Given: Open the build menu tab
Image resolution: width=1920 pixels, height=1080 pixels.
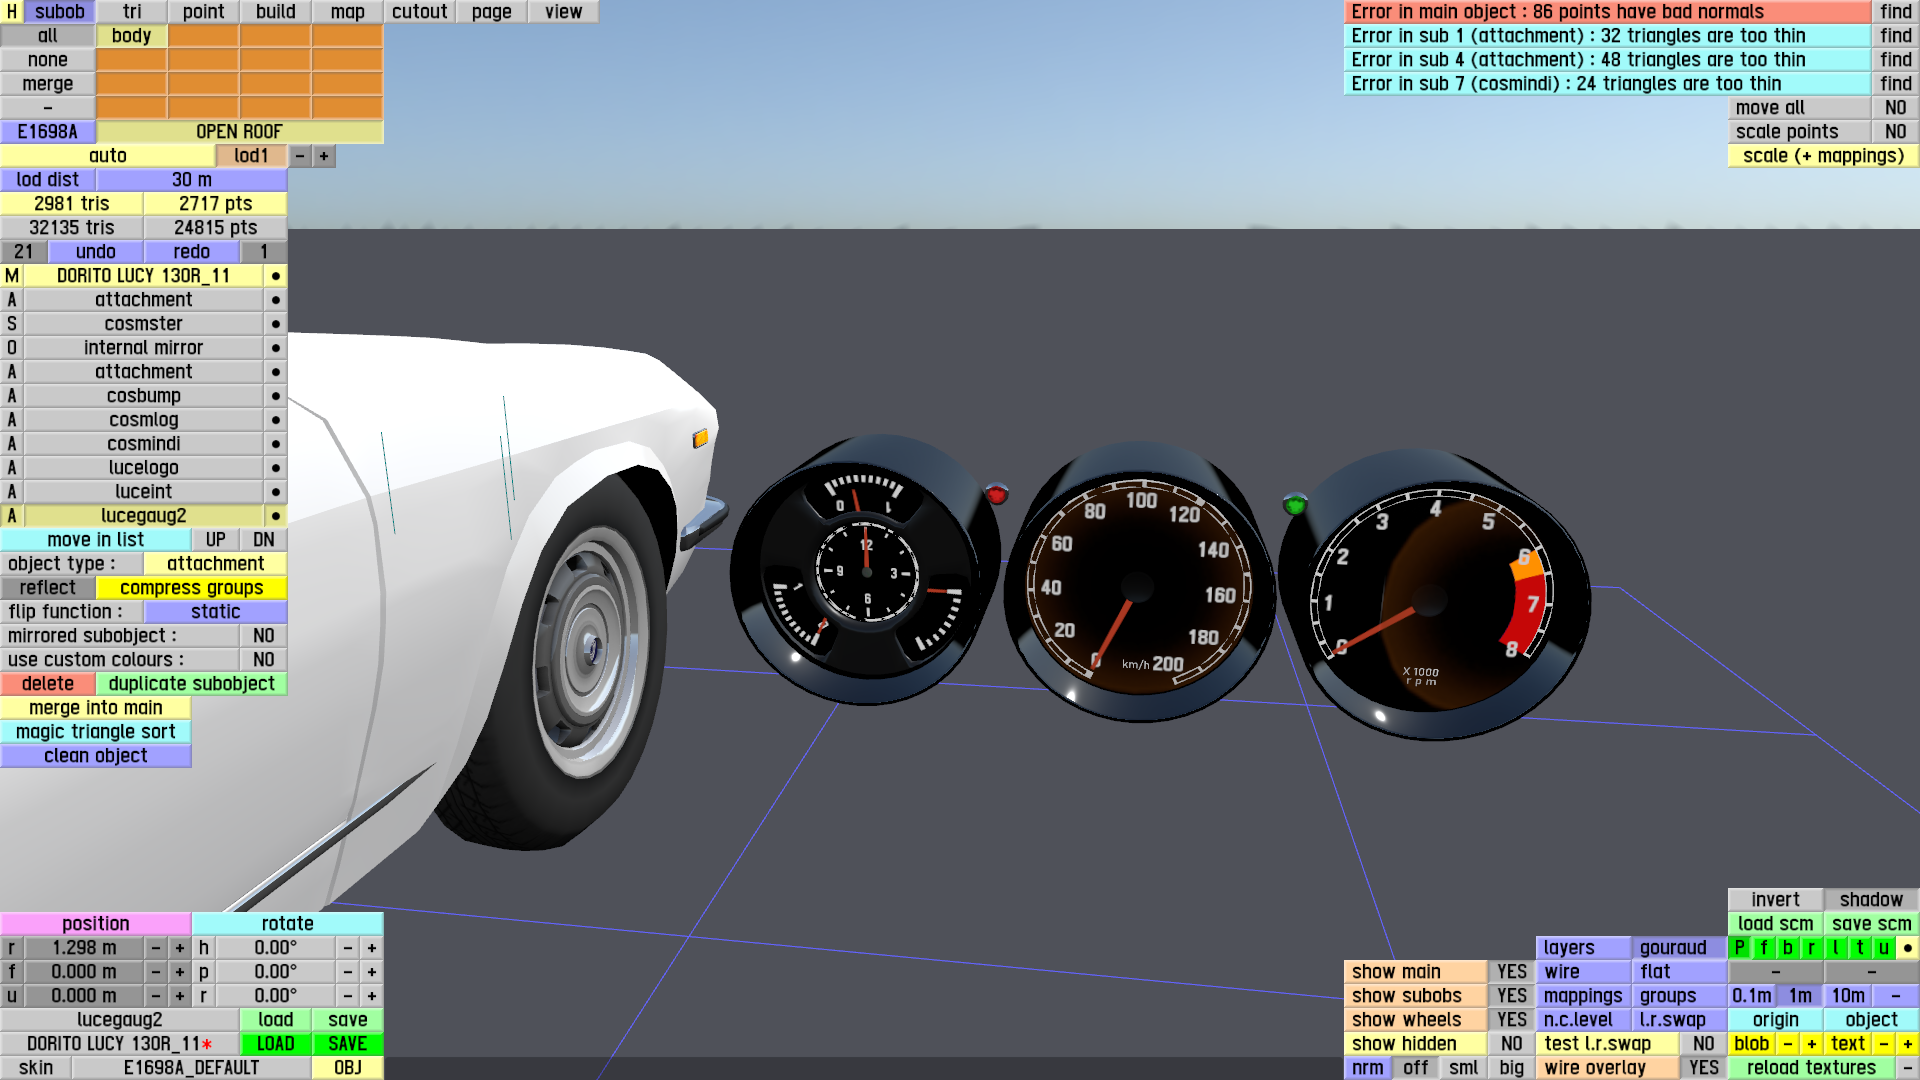Looking at the screenshot, I should (x=275, y=12).
